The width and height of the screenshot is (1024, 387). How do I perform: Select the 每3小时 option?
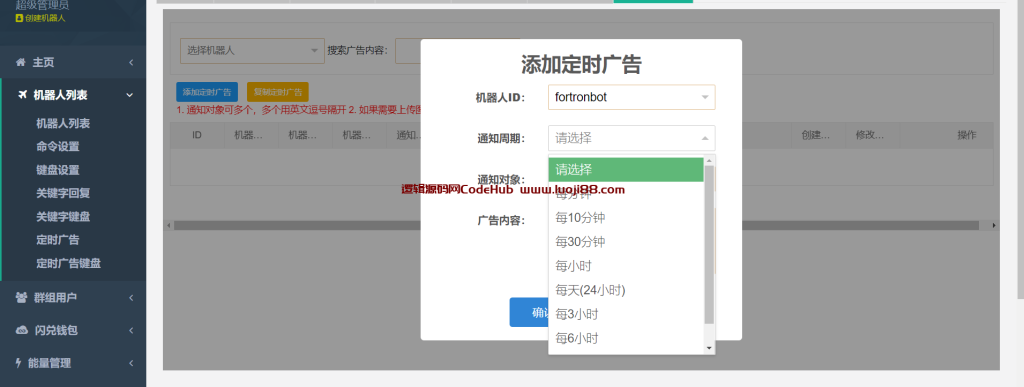point(626,314)
